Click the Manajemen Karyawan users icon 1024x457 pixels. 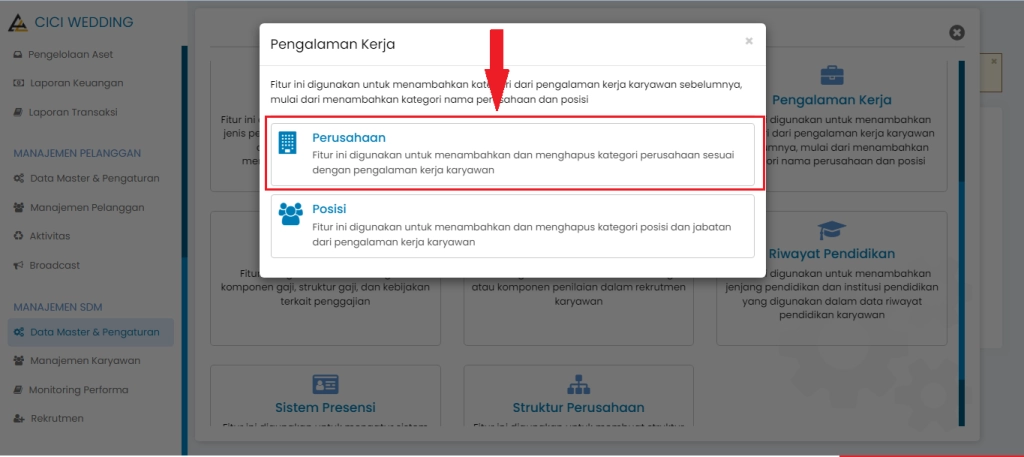click(19, 360)
